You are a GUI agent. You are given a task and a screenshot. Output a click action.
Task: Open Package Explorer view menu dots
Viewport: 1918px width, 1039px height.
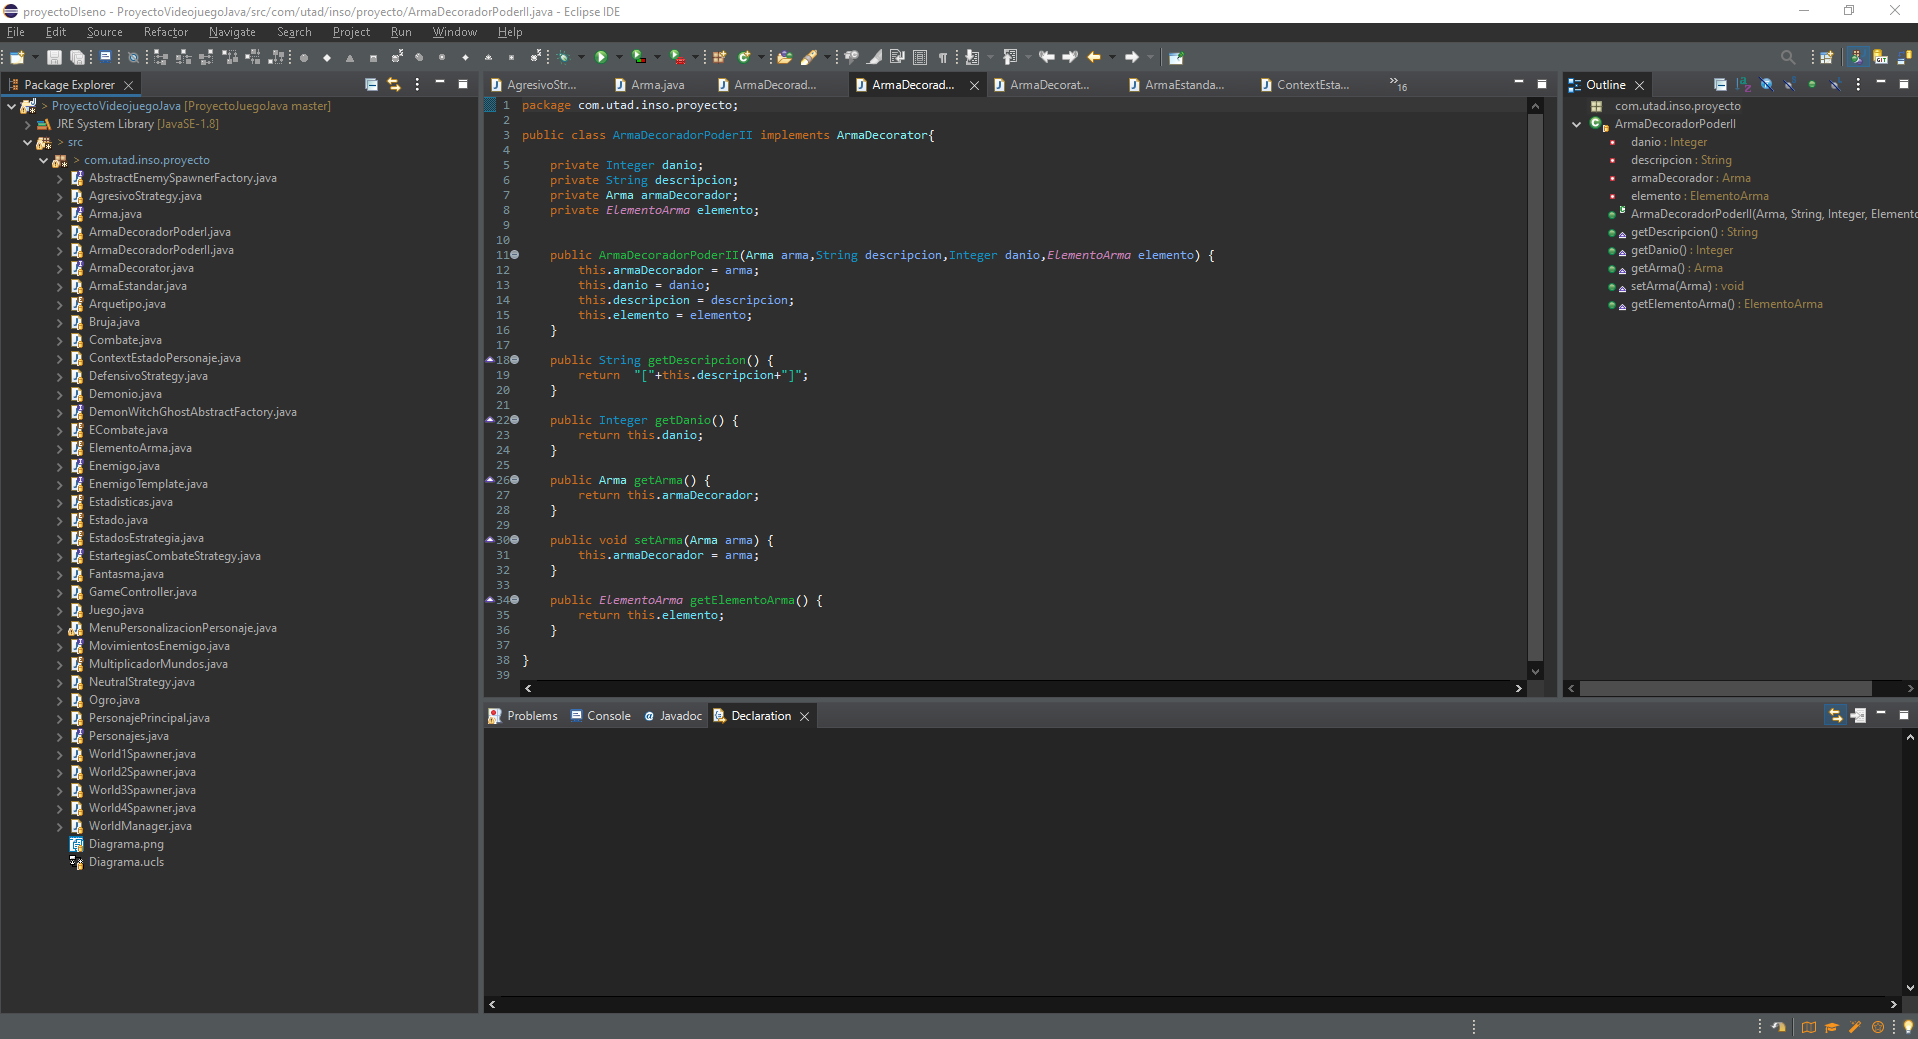click(x=417, y=85)
